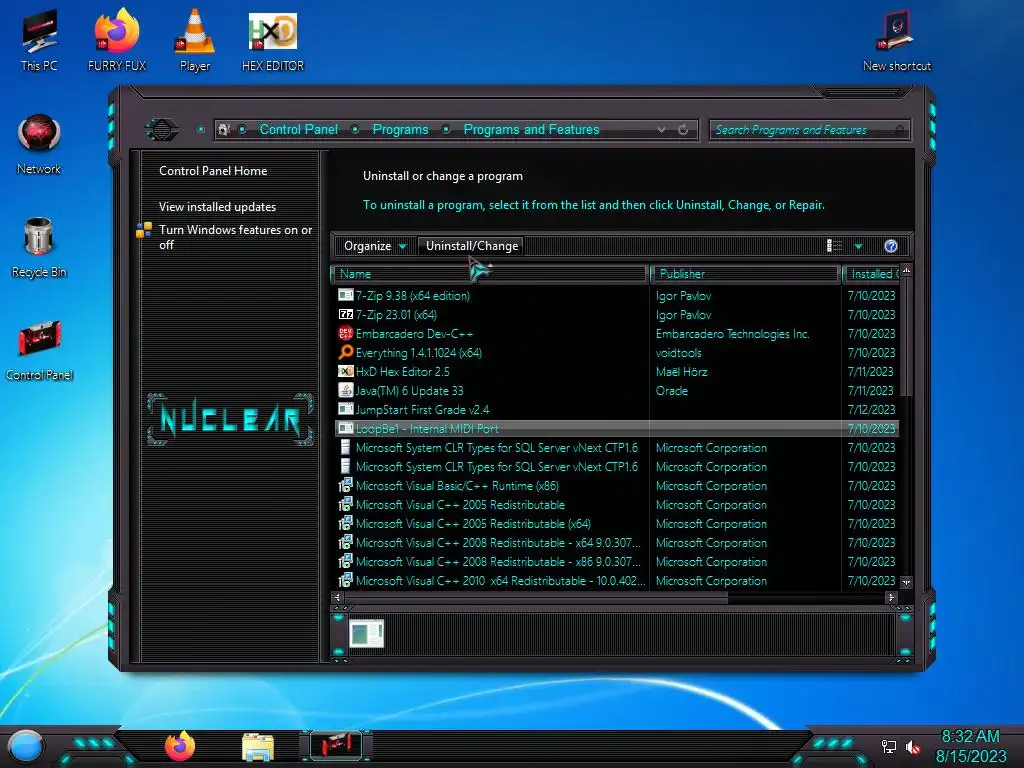Select Microsoft Visual C++ 2010 x64 Redistributable
The image size is (1024, 768).
pyautogui.click(x=616, y=581)
